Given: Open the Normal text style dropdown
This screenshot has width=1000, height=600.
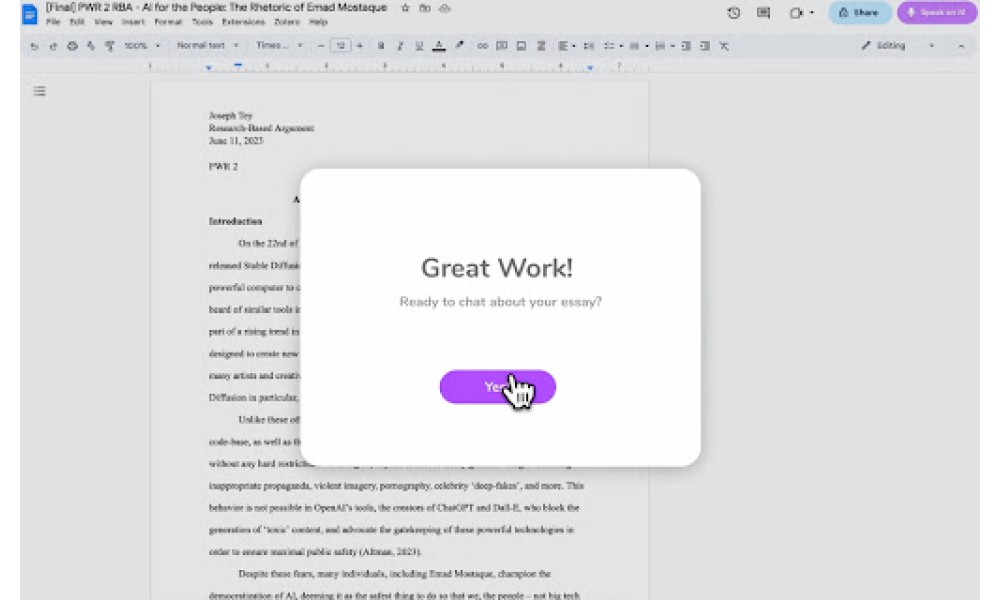Looking at the screenshot, I should [x=207, y=46].
